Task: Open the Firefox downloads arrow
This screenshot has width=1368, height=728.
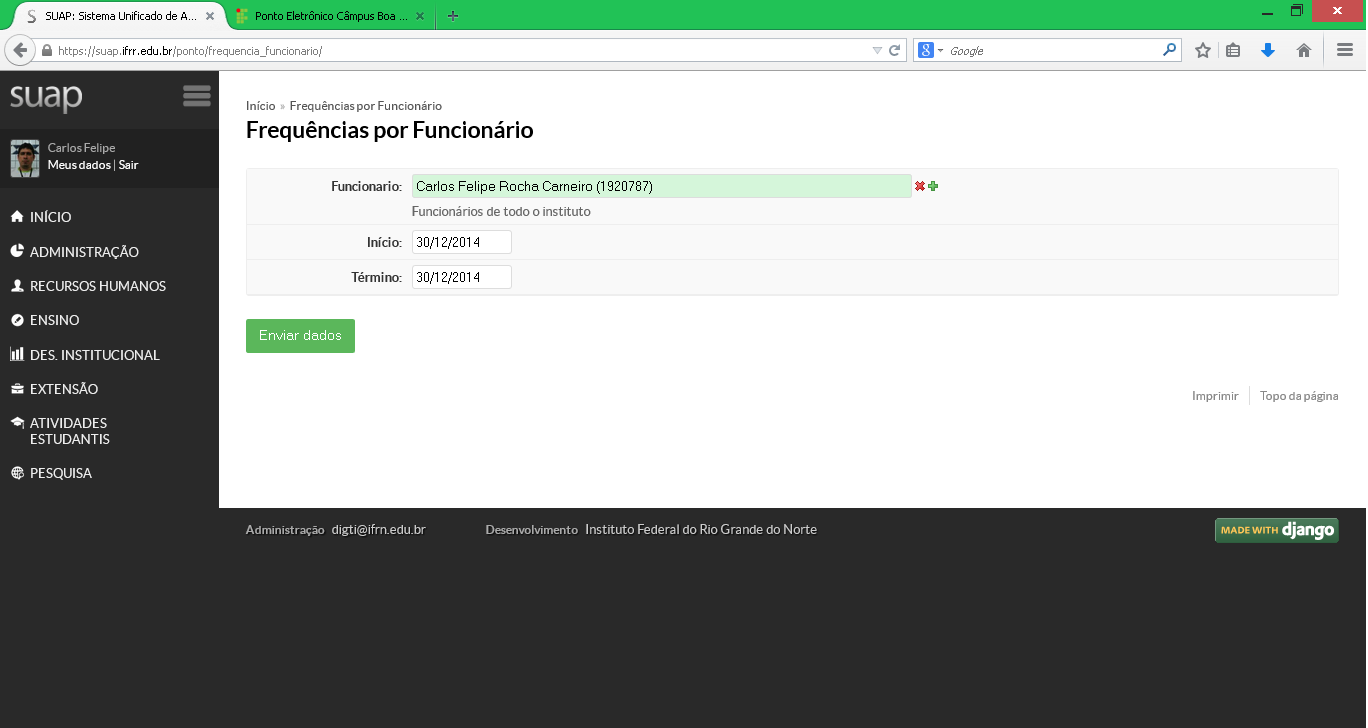Action: 1268,50
